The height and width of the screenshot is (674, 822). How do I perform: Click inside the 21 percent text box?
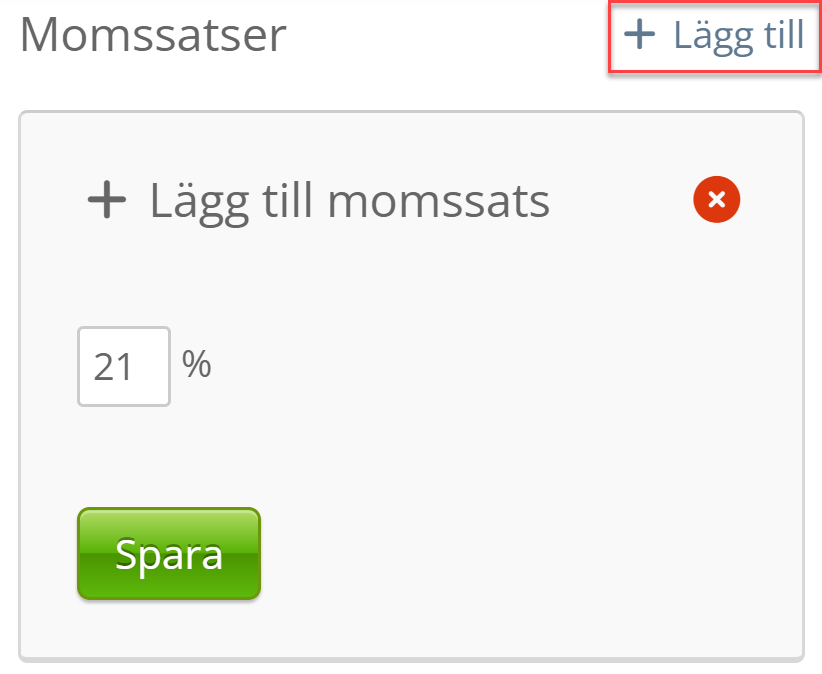point(124,366)
